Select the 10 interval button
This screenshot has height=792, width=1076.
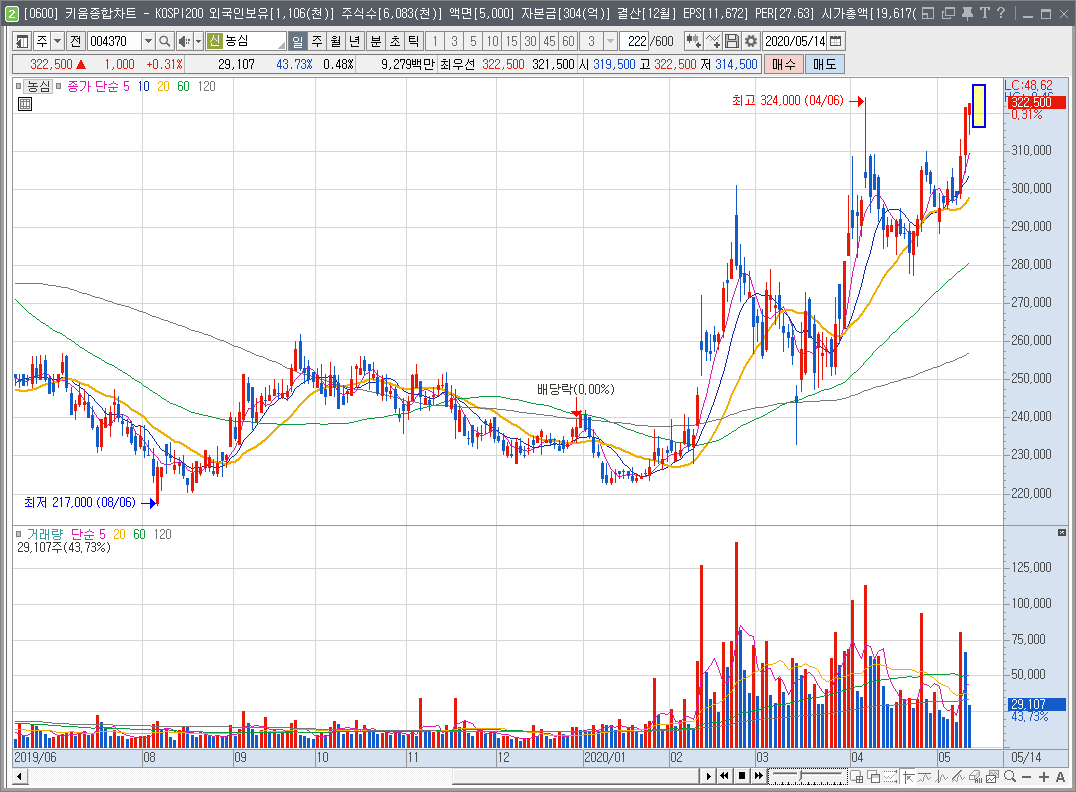click(x=492, y=41)
